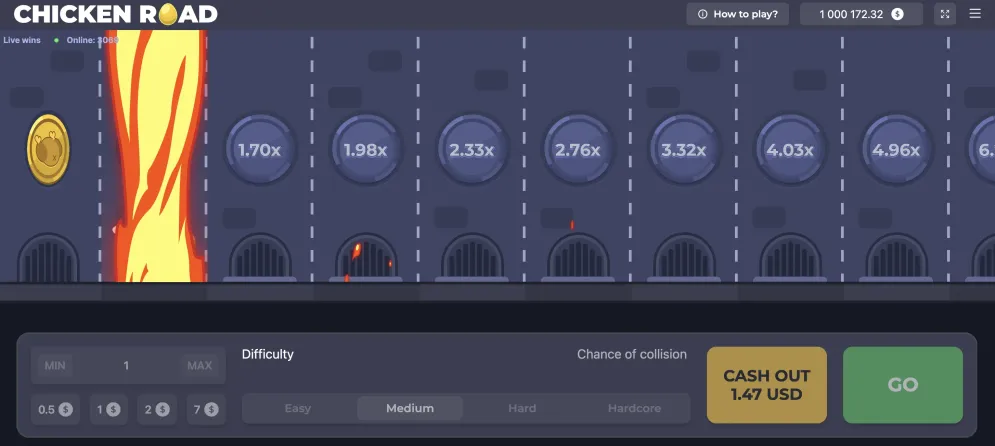Image resolution: width=995 pixels, height=446 pixels.
Task: Click the bet amount field
Action: (127, 365)
